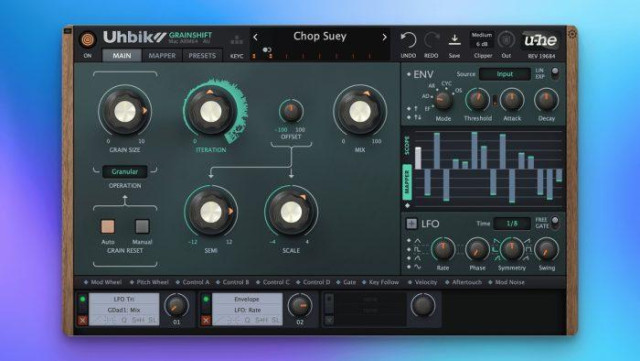
Task: Flip the FREE GATE switch
Action: point(555,223)
